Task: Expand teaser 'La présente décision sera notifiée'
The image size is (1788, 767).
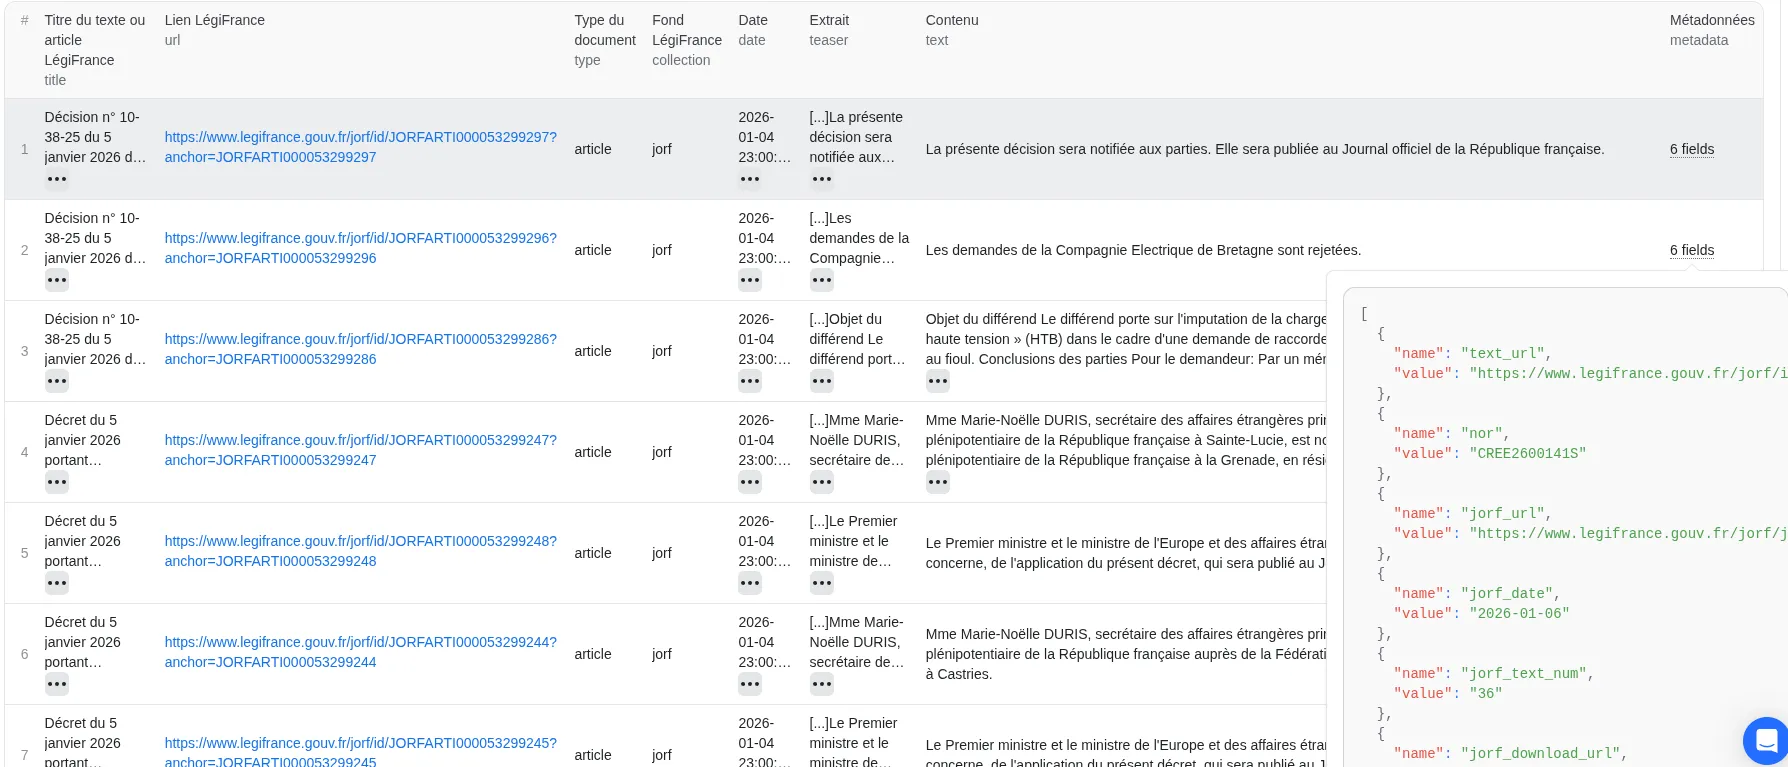Action: coord(822,180)
